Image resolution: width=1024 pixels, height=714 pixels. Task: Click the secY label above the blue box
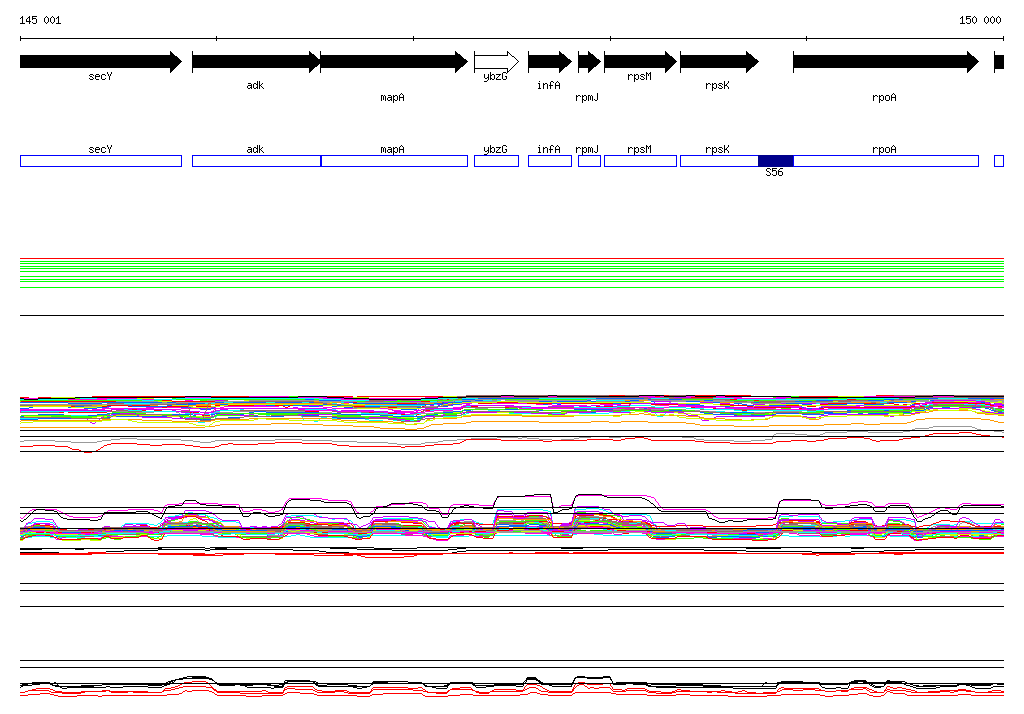[101, 150]
